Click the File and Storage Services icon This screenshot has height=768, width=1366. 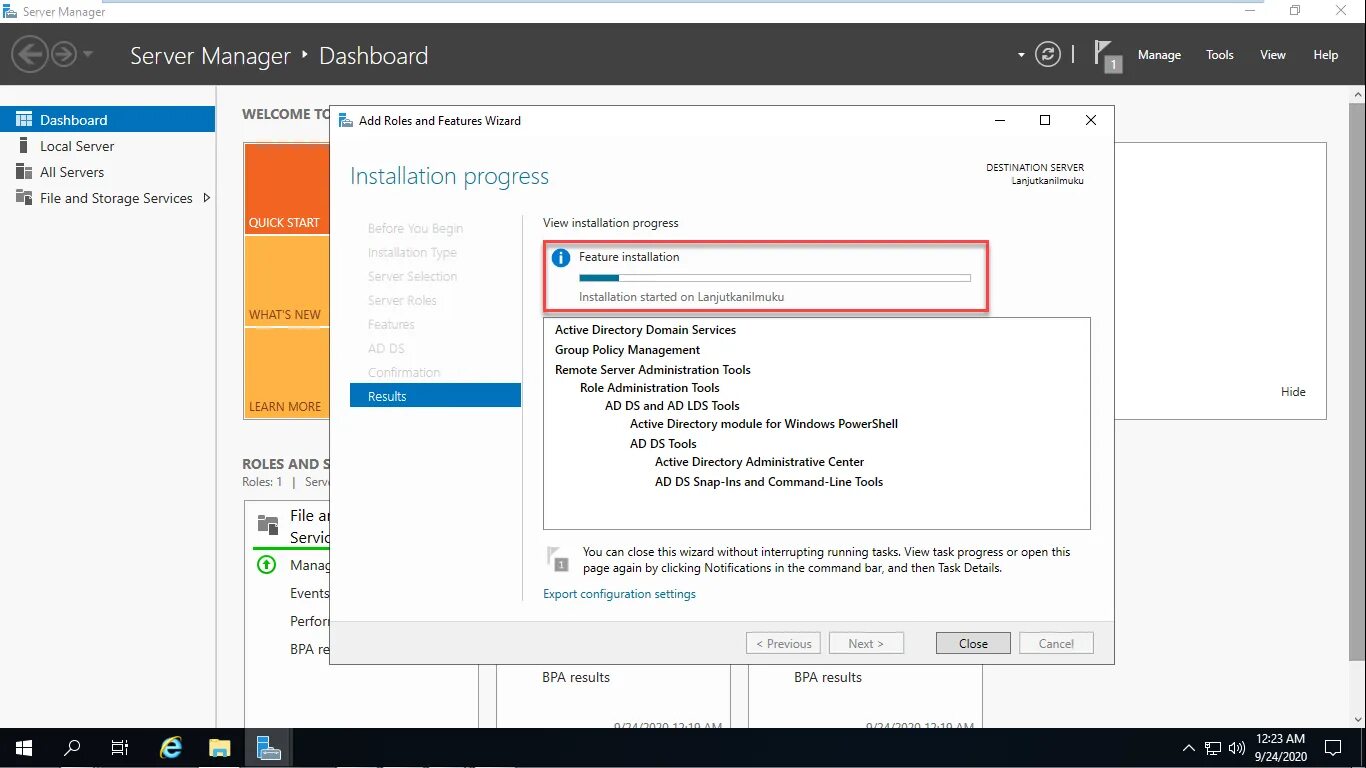(24, 198)
